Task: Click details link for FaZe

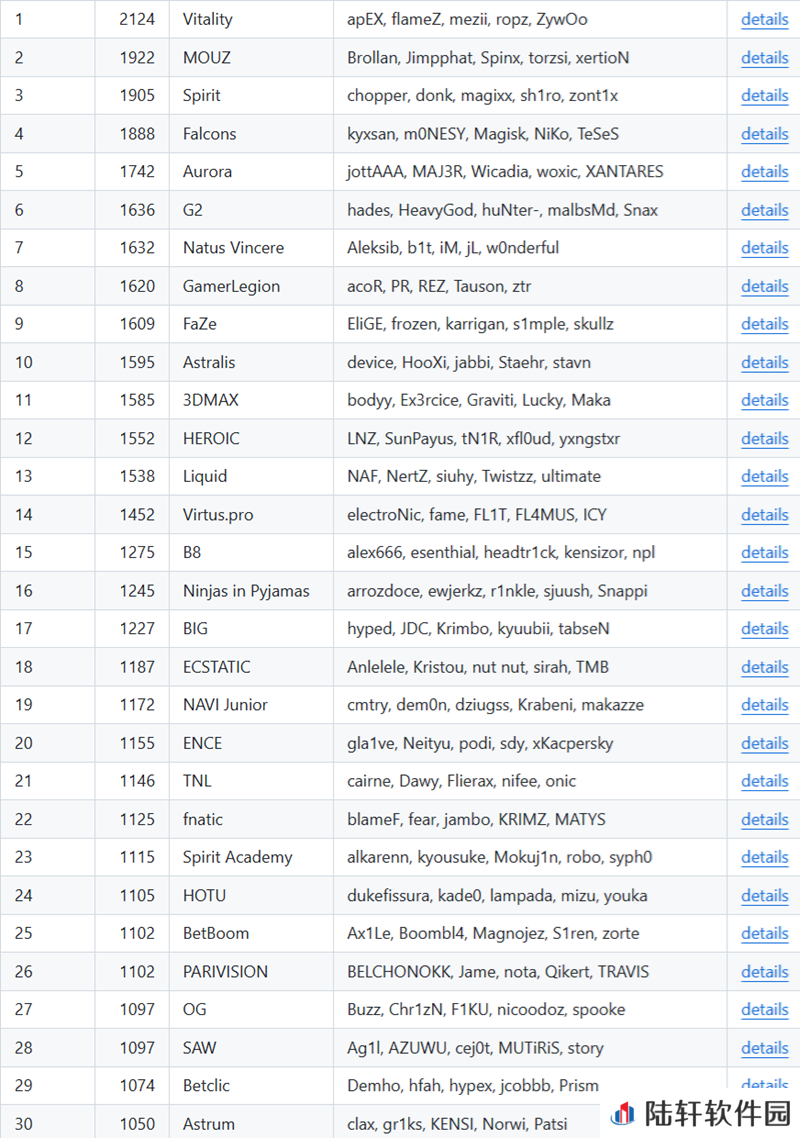Action: click(x=764, y=324)
